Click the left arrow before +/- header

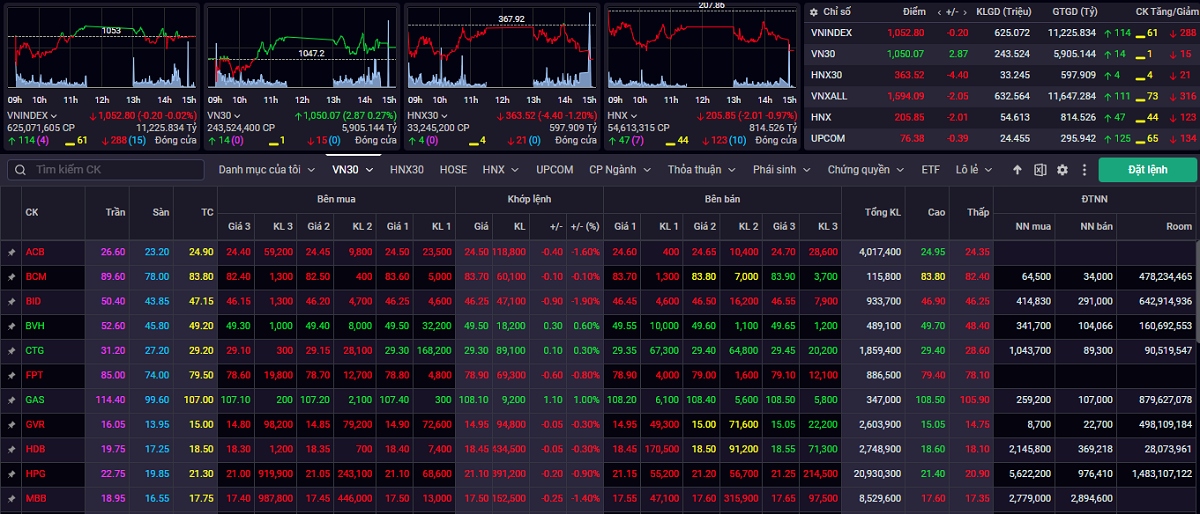941,12
